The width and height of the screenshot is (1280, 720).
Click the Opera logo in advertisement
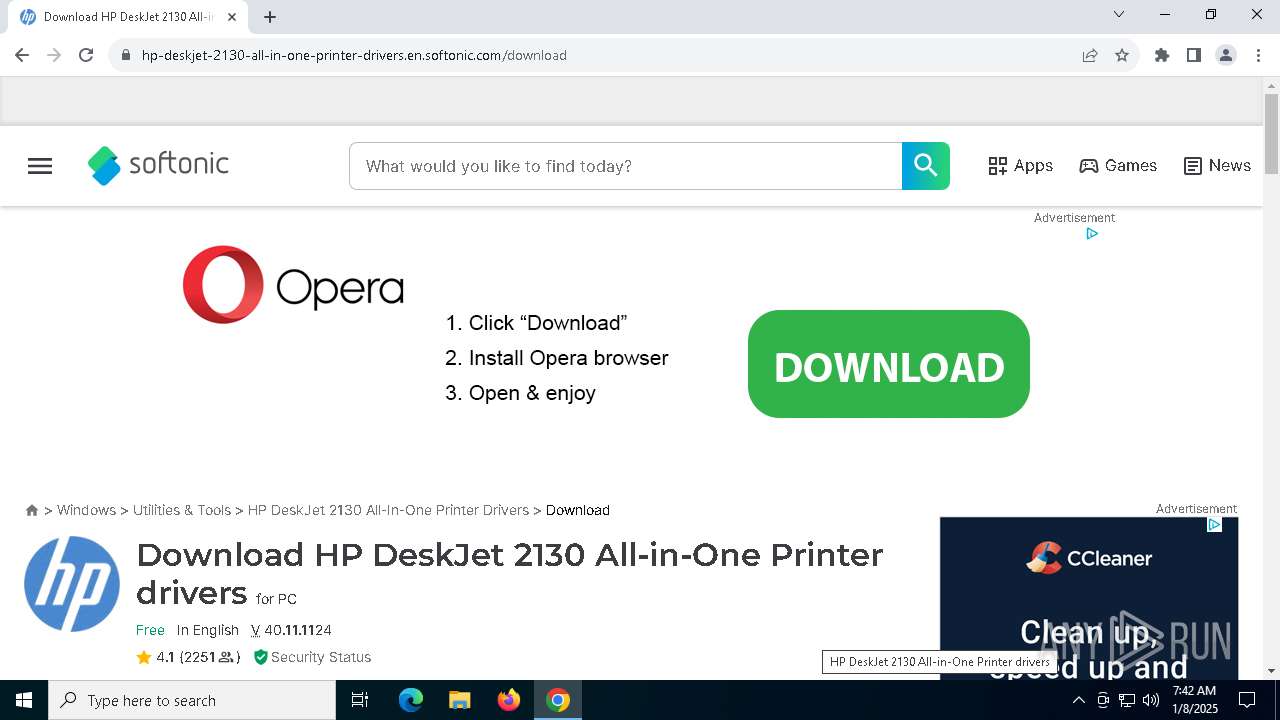click(293, 285)
